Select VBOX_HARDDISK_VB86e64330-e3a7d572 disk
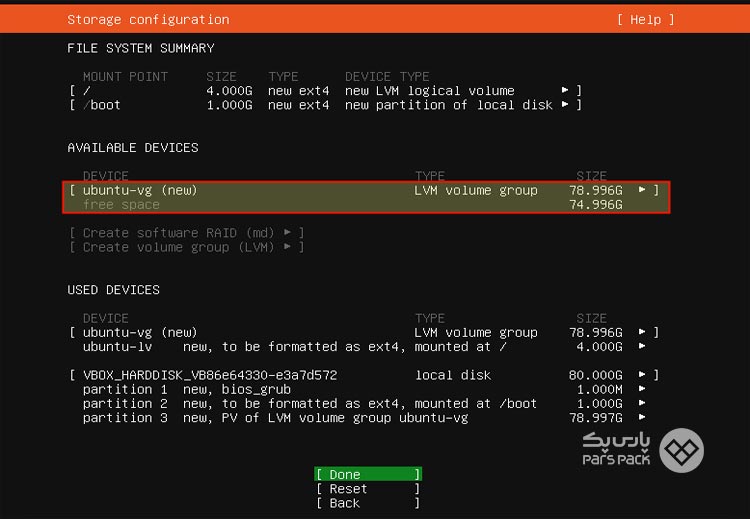Image resolution: width=750 pixels, height=519 pixels. 210,375
